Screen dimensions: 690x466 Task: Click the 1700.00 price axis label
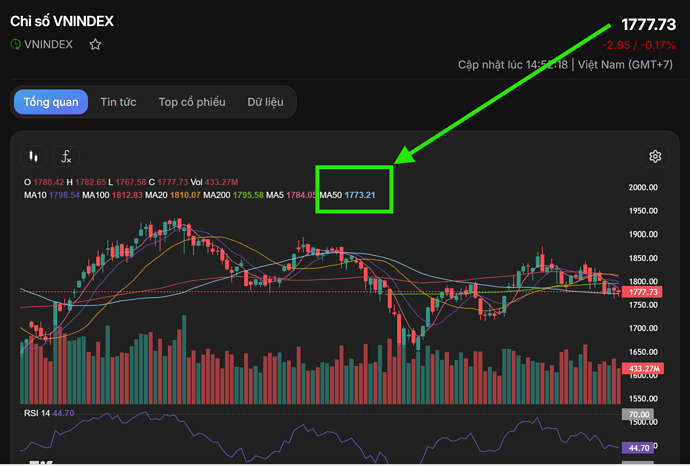(x=643, y=328)
